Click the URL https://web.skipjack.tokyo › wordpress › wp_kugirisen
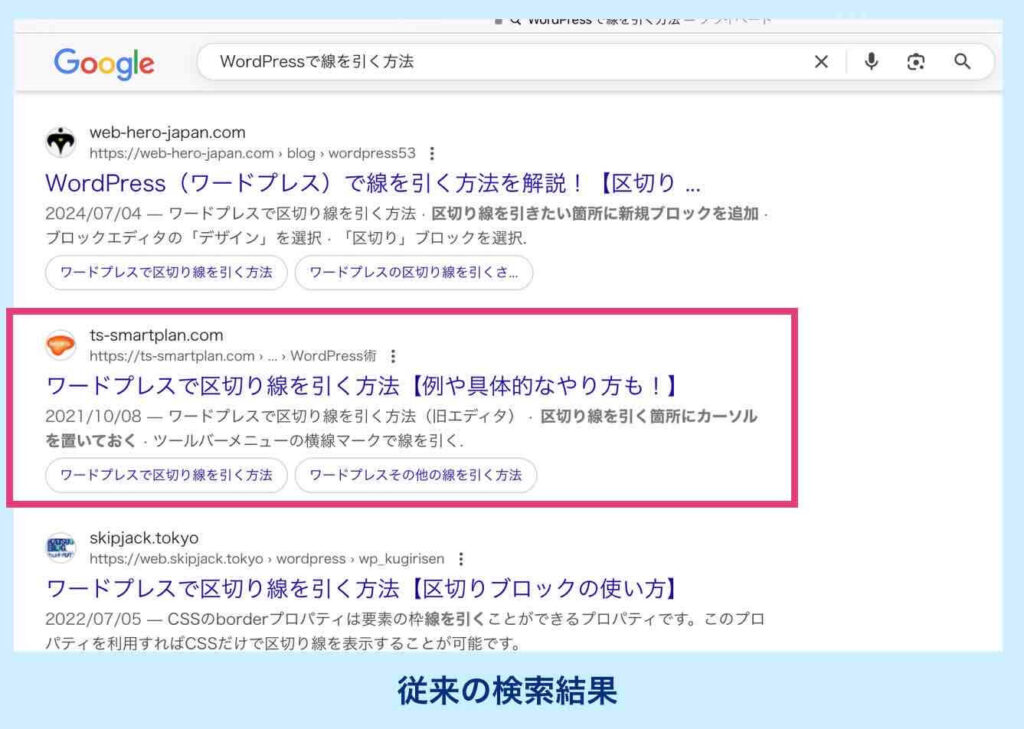This screenshot has height=729, width=1024. [x=266, y=559]
